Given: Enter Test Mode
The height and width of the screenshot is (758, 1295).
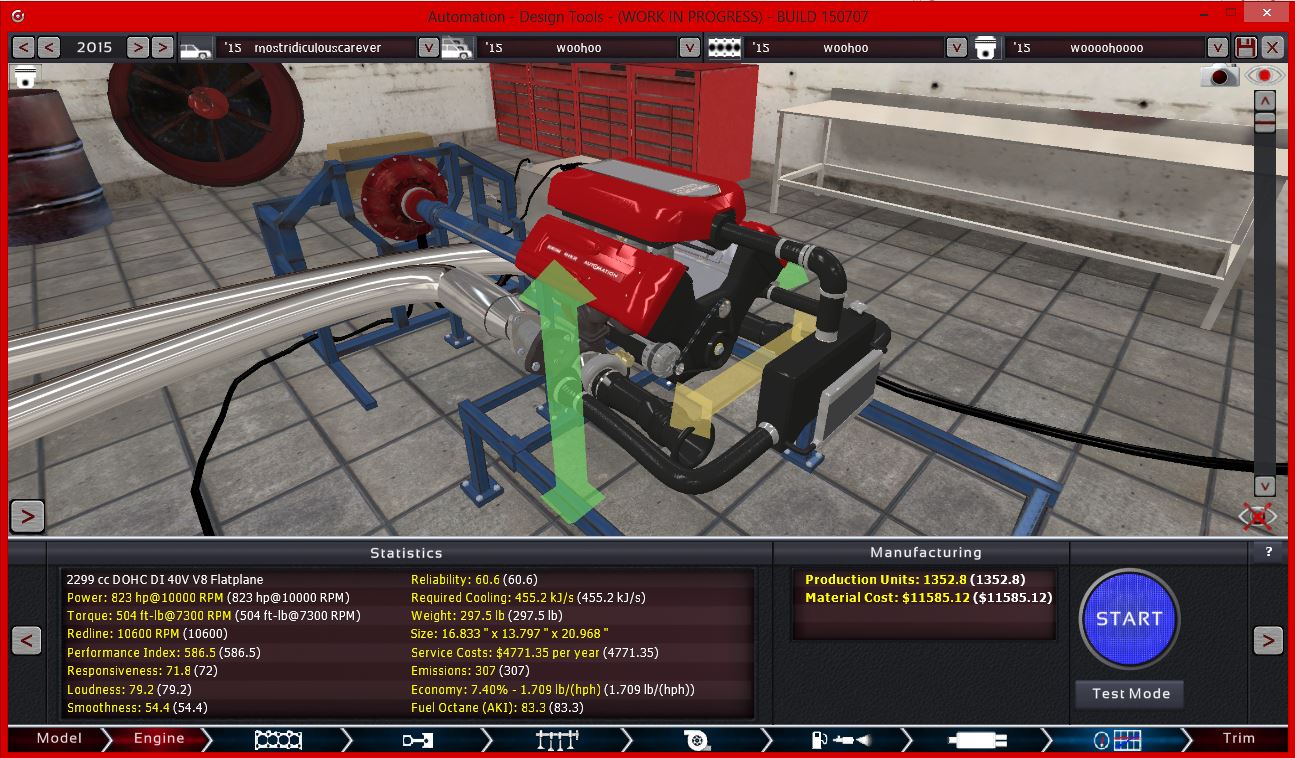Looking at the screenshot, I should pos(1128,694).
